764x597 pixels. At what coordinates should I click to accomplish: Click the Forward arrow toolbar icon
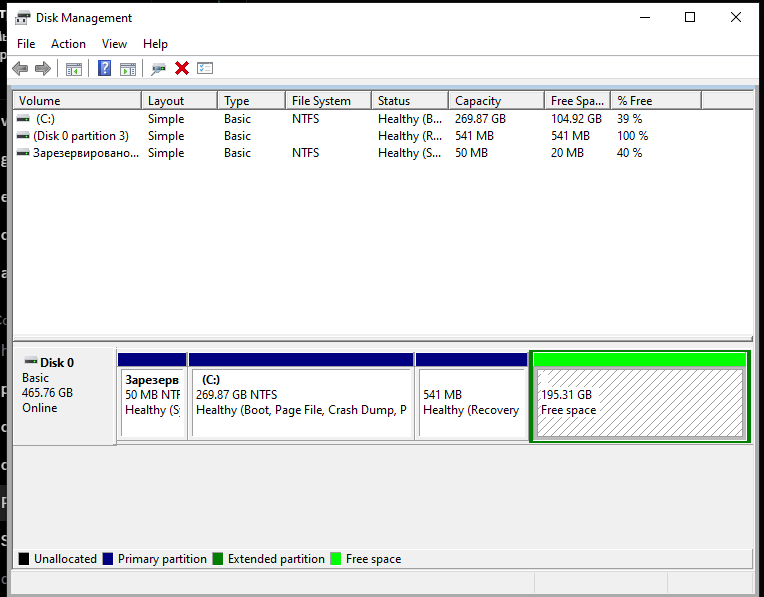click(43, 68)
